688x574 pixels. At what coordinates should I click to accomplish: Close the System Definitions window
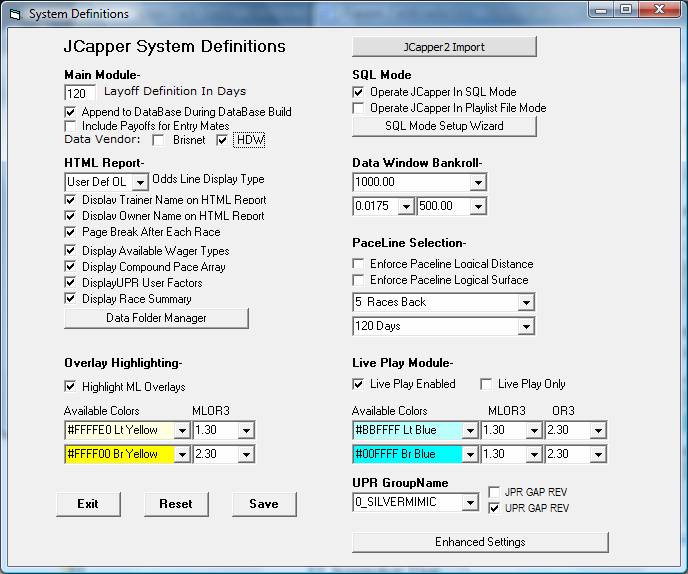tap(659, 10)
